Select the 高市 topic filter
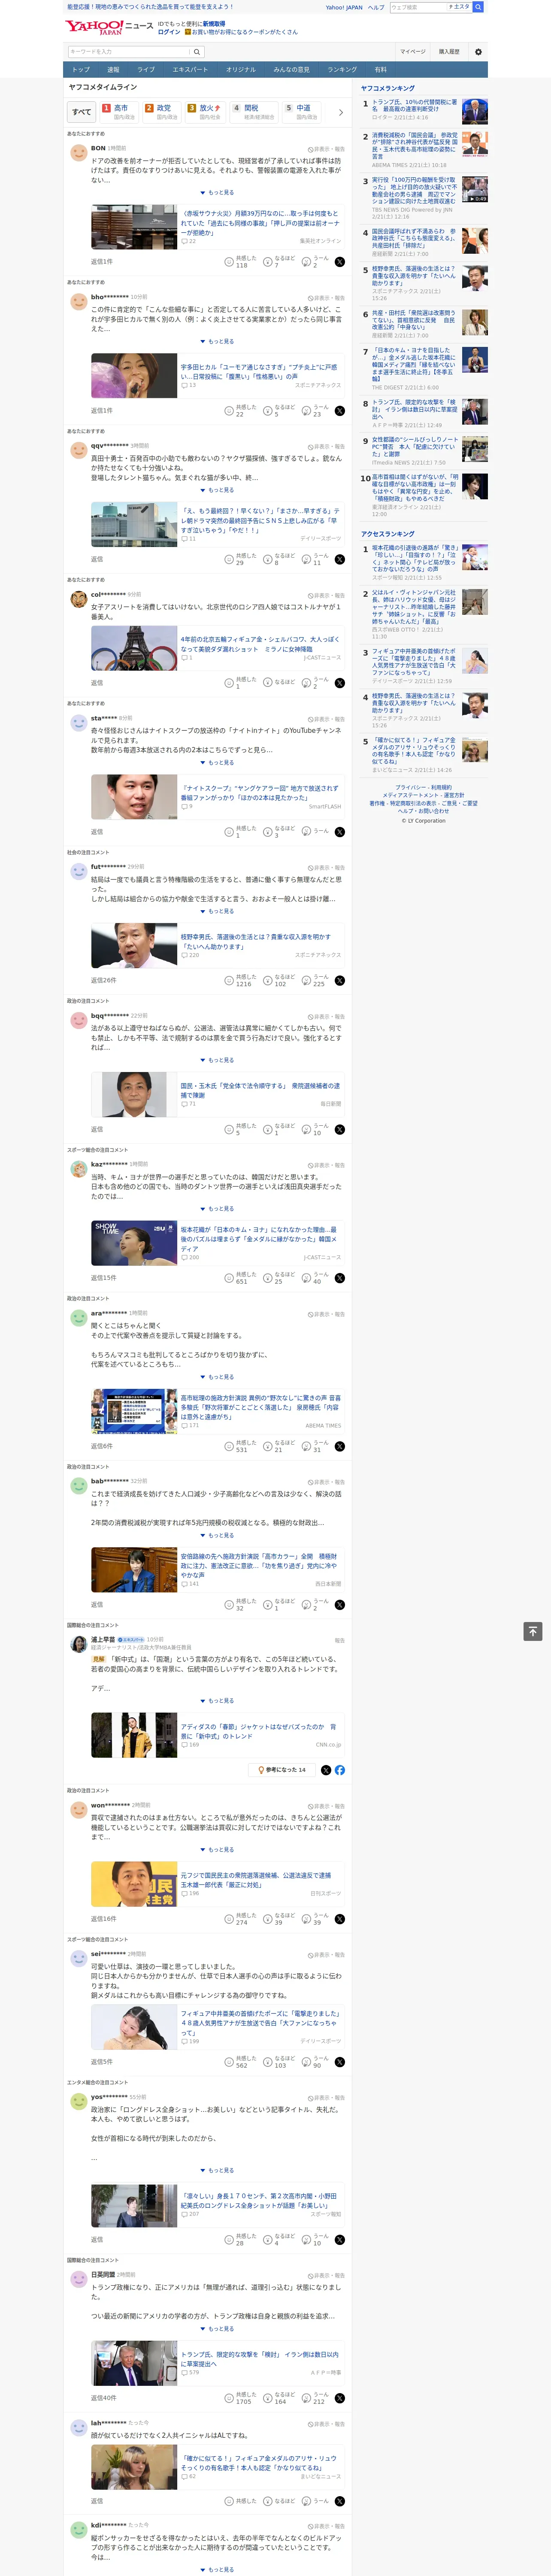This screenshot has height=2576, width=551. click(119, 112)
